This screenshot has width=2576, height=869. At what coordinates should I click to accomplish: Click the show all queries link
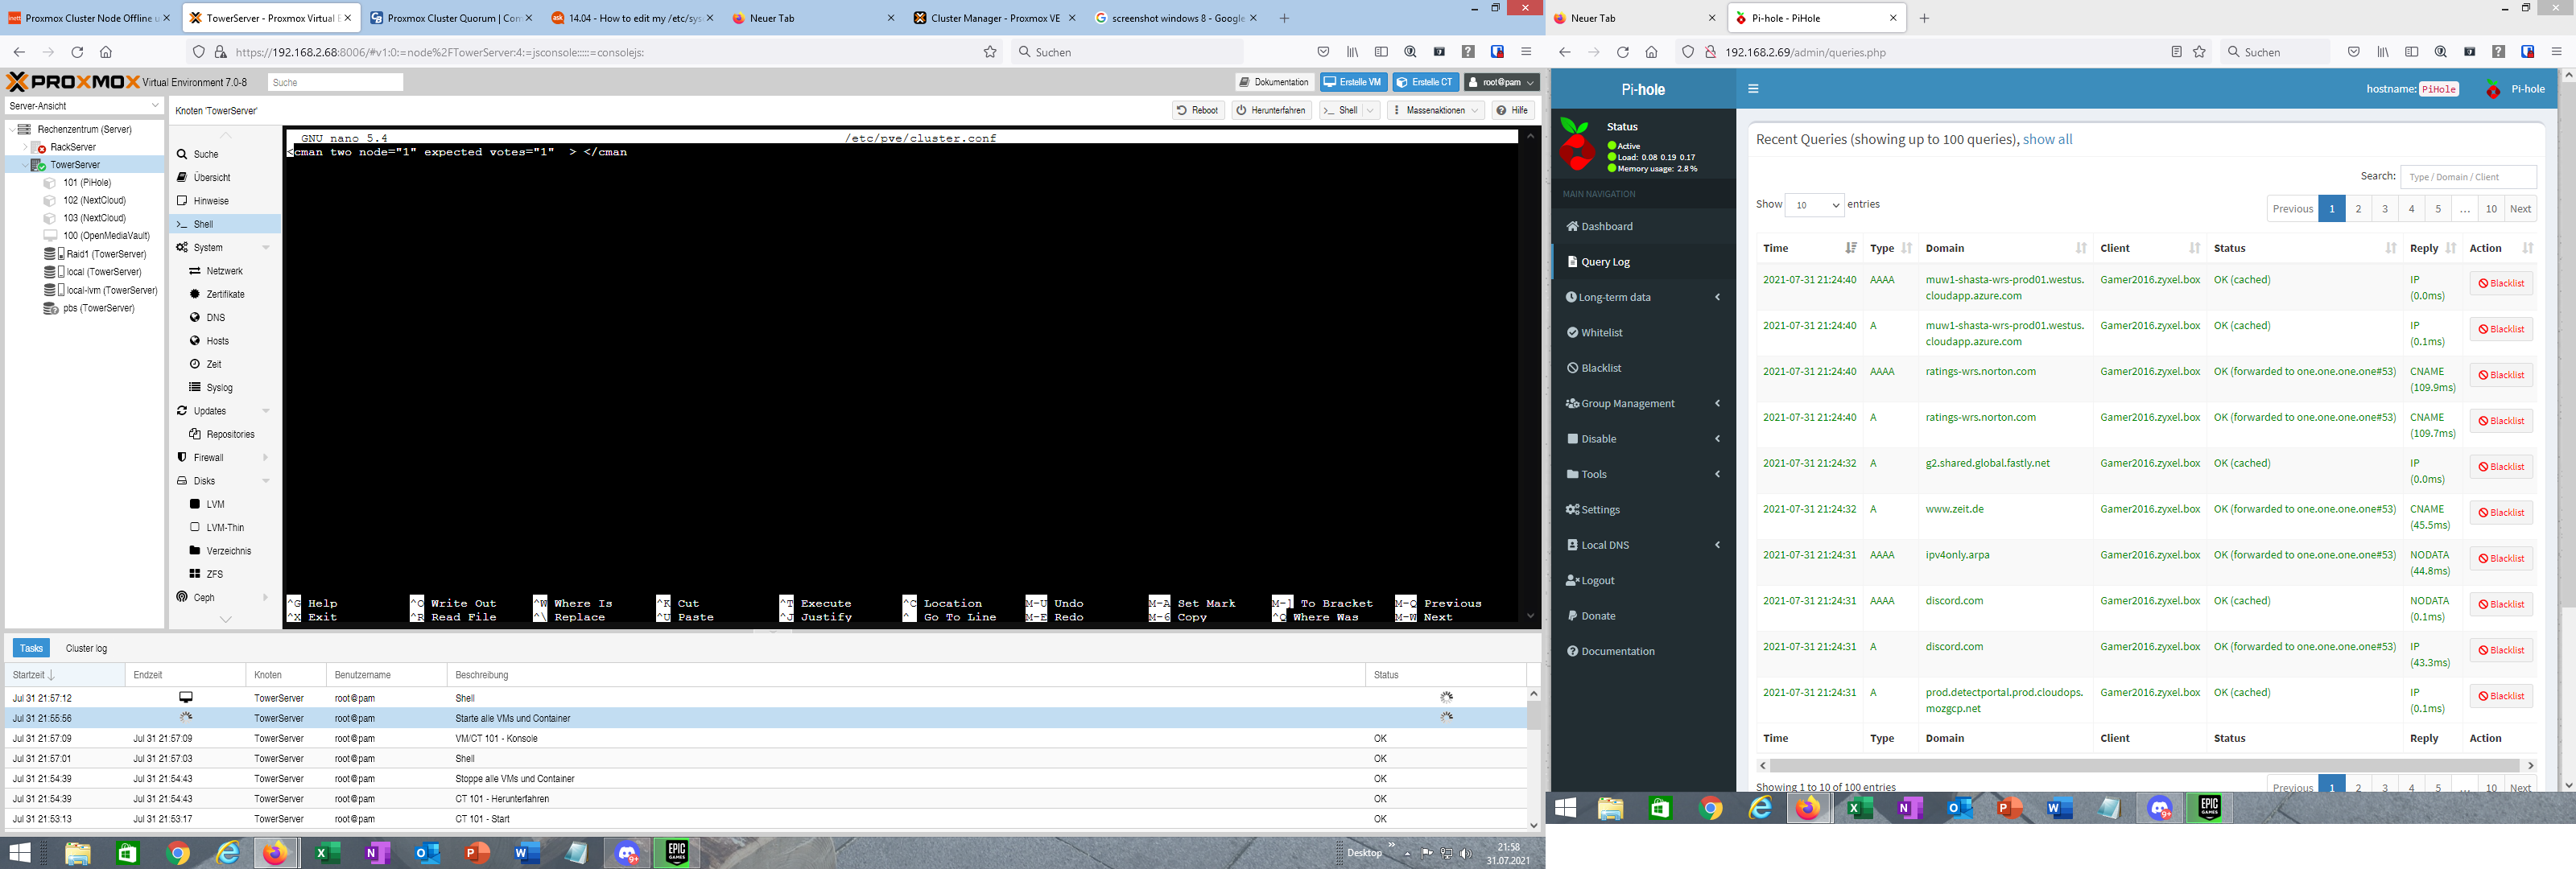[x=2047, y=139]
